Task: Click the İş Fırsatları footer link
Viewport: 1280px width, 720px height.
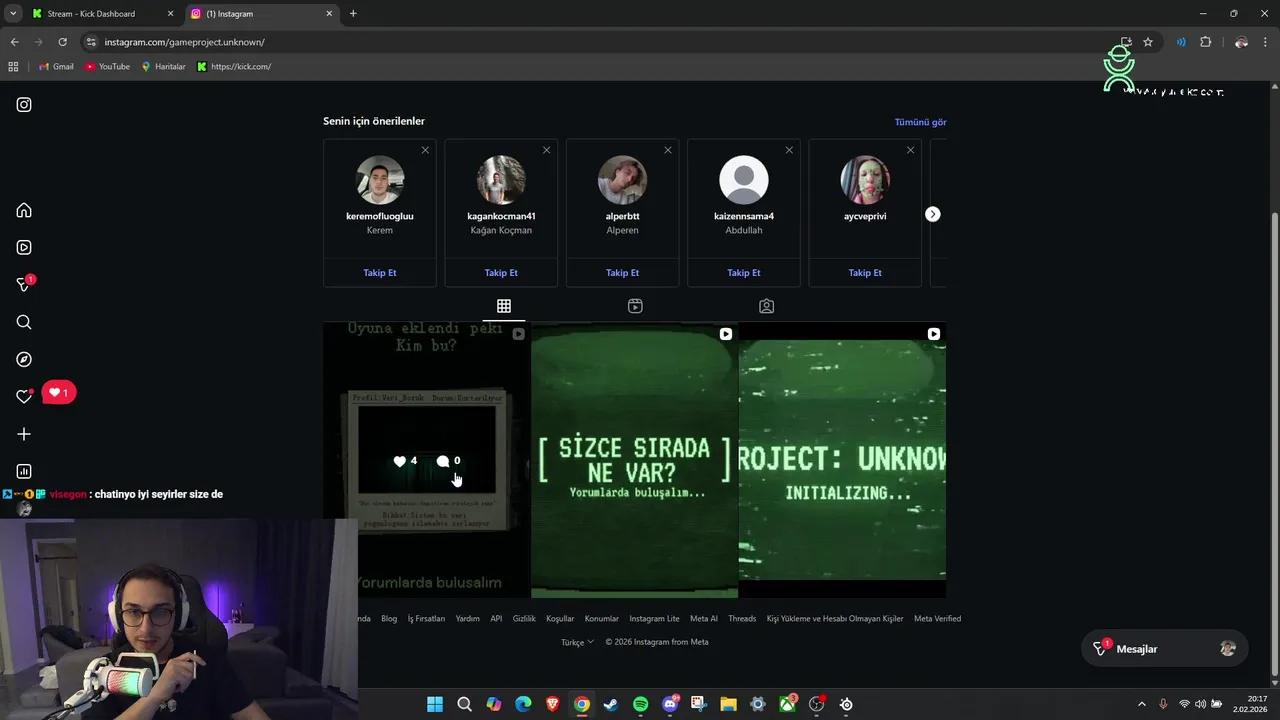Action: [x=426, y=619]
